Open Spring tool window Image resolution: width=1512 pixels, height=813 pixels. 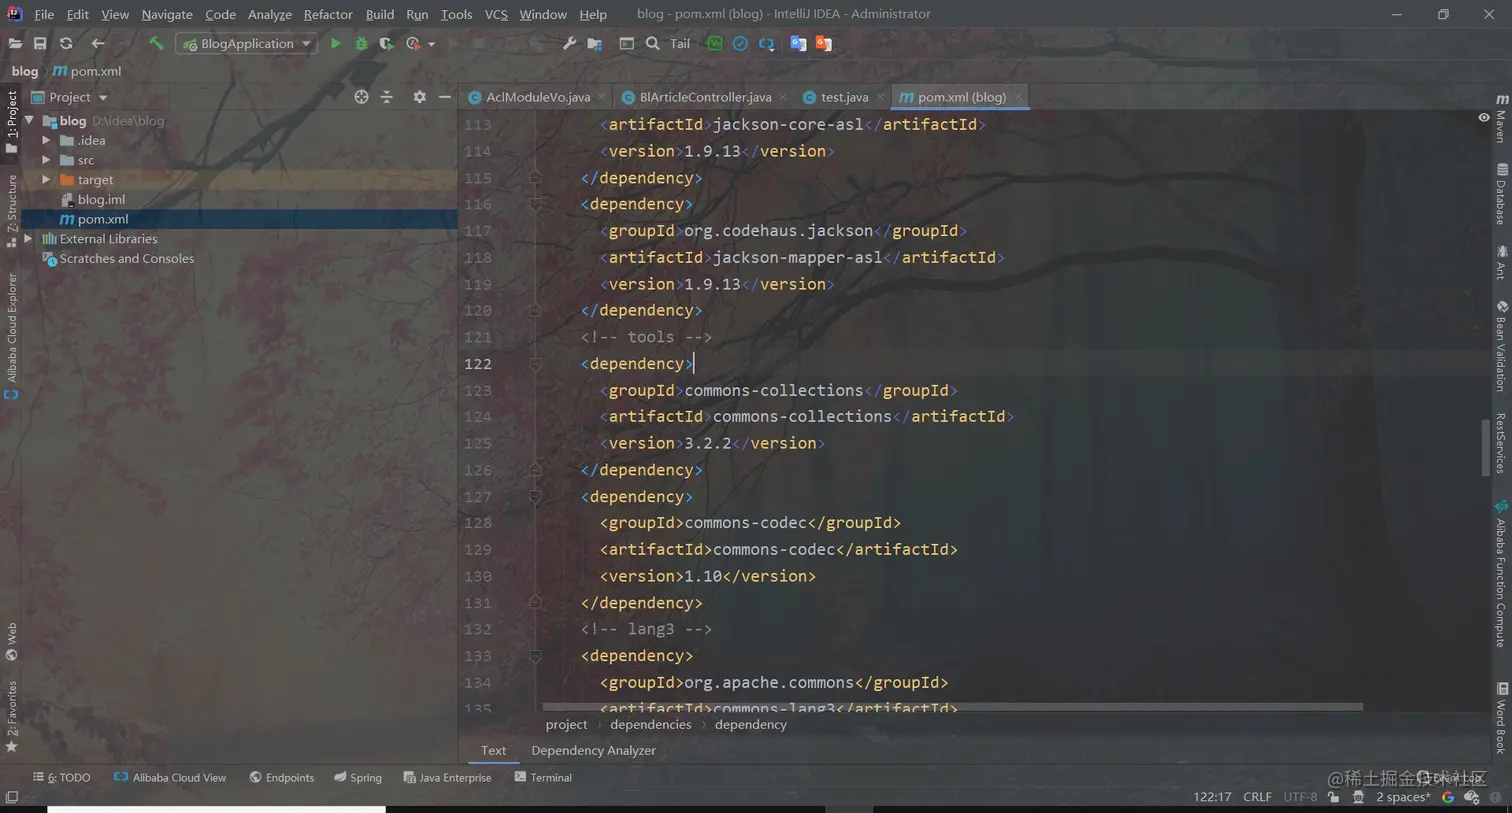tap(358, 777)
